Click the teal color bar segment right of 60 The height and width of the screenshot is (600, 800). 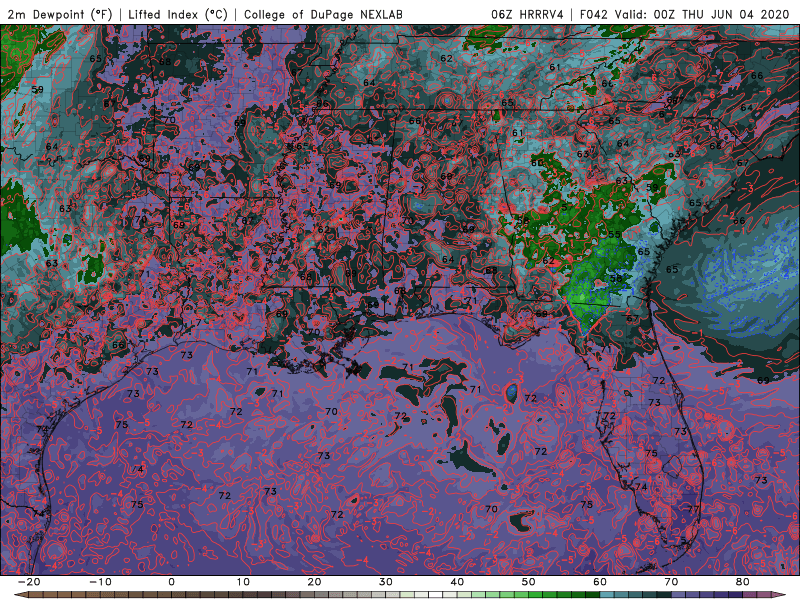(607, 595)
